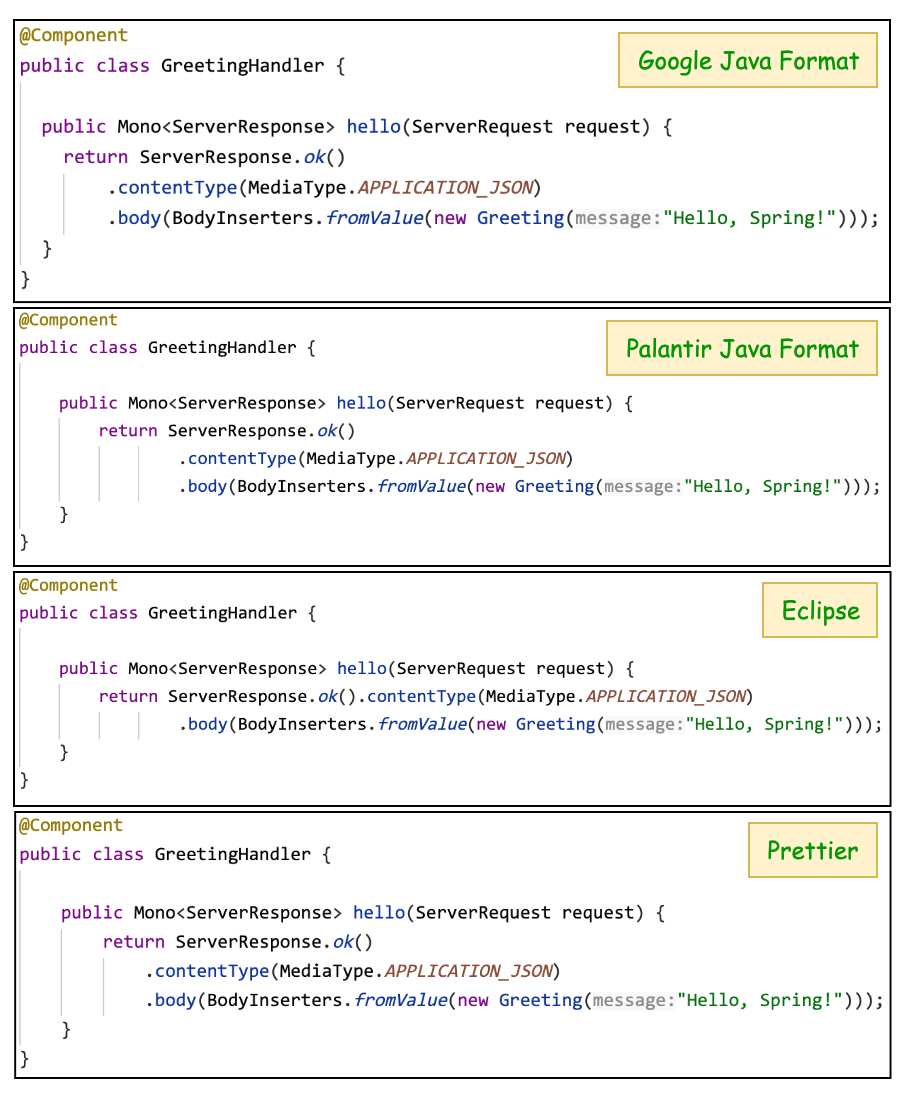Click the Eclipse label

point(819,610)
